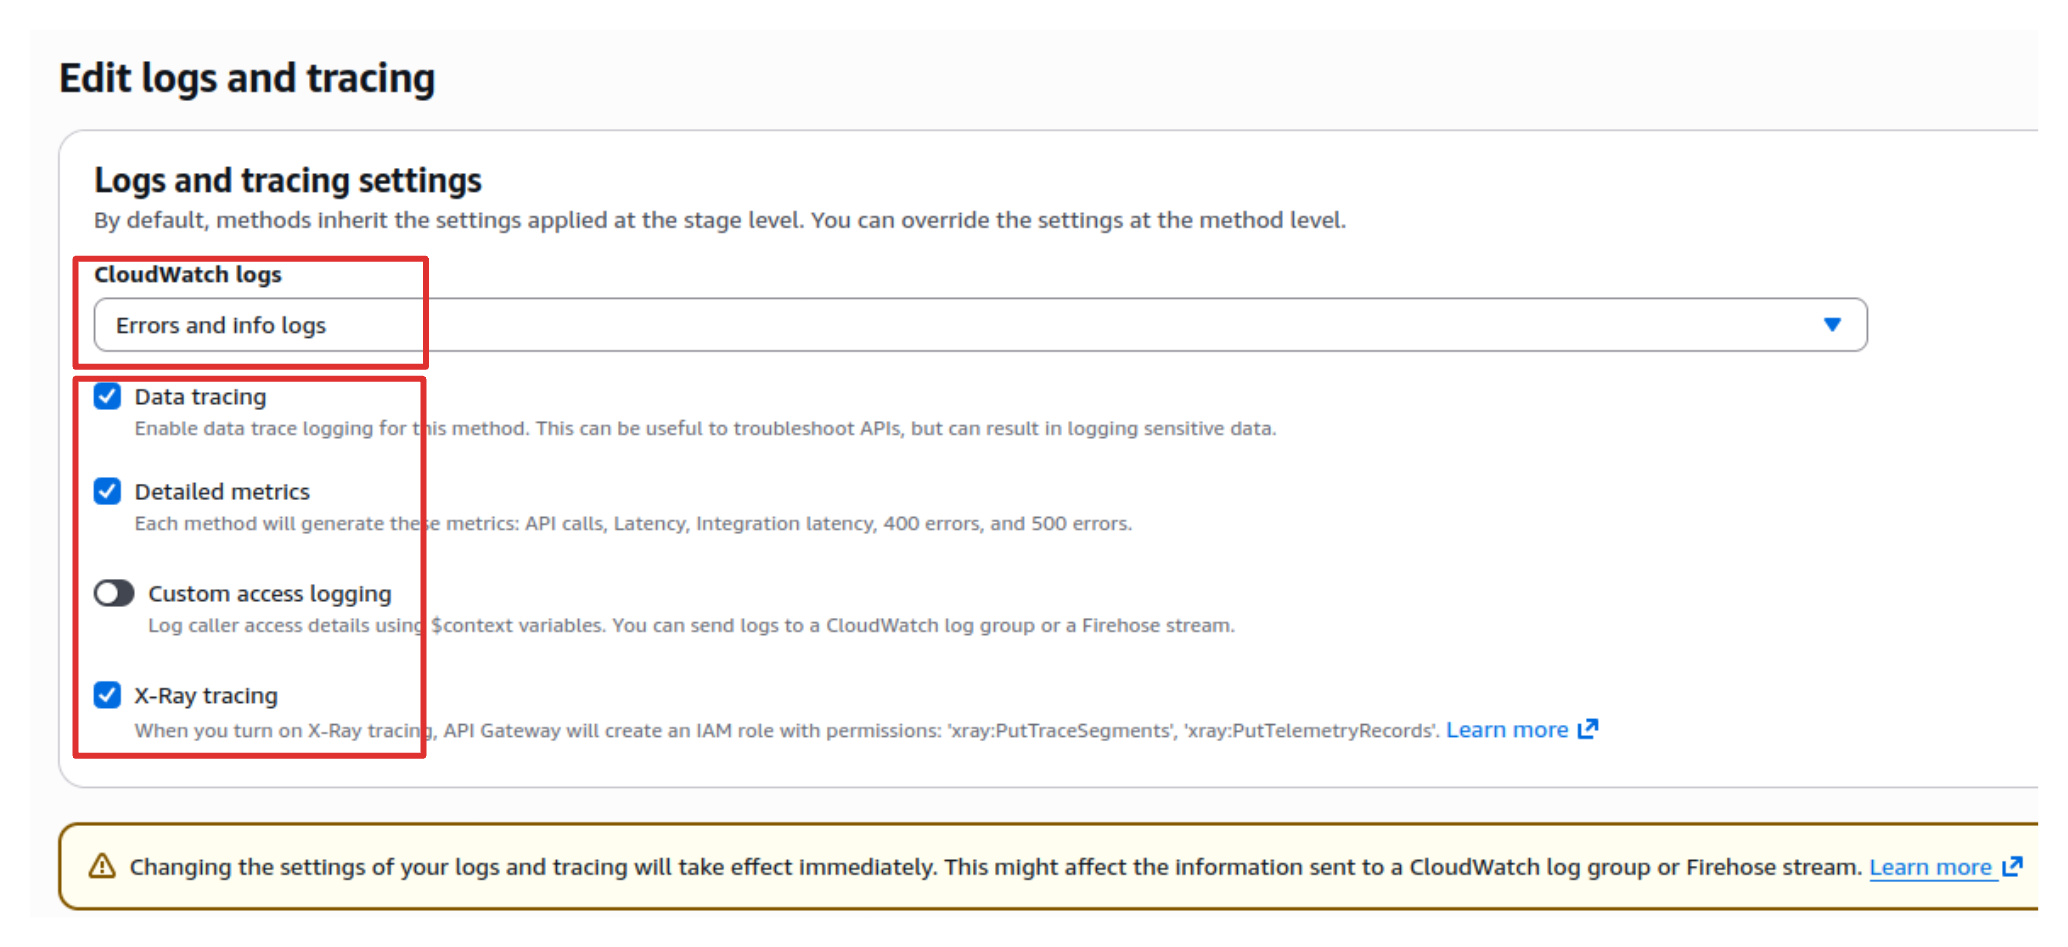This screenshot has width=2068, height=947.
Task: Uncheck the X-Ray tracing checkbox
Action: pos(107,695)
